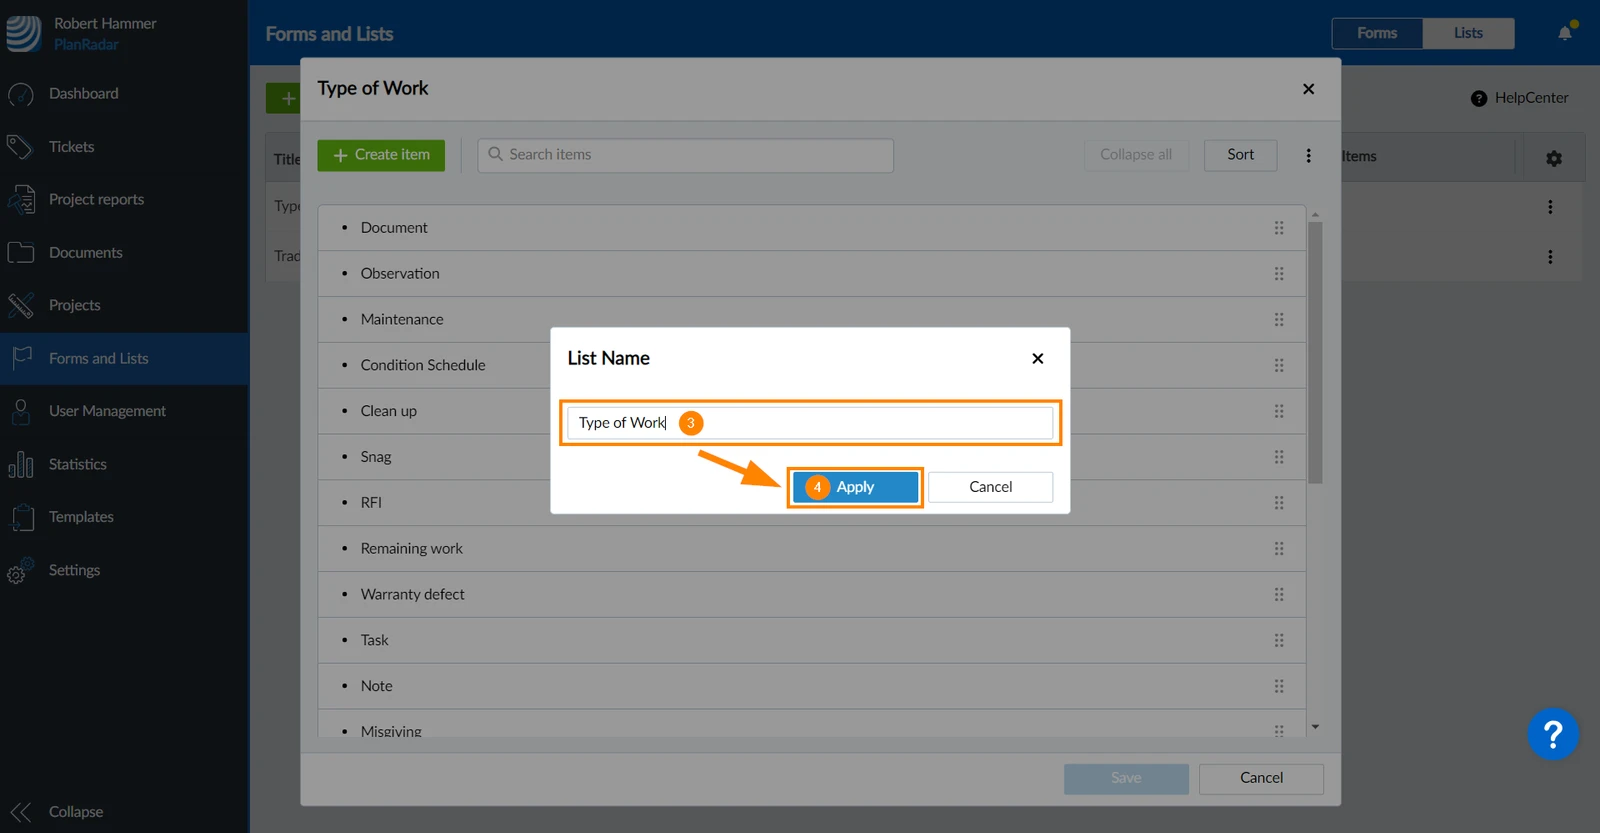Open the blue help question mark bubble

pyautogui.click(x=1552, y=735)
